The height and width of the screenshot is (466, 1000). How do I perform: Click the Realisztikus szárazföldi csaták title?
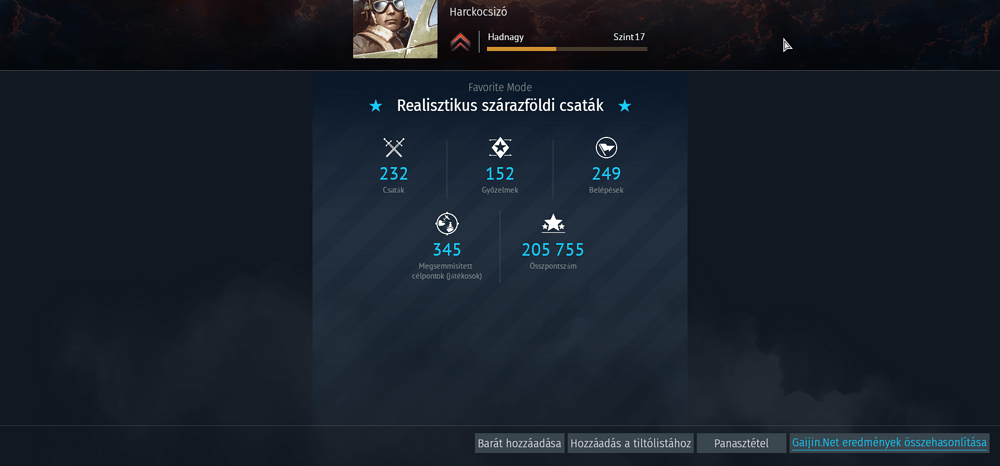coord(500,106)
